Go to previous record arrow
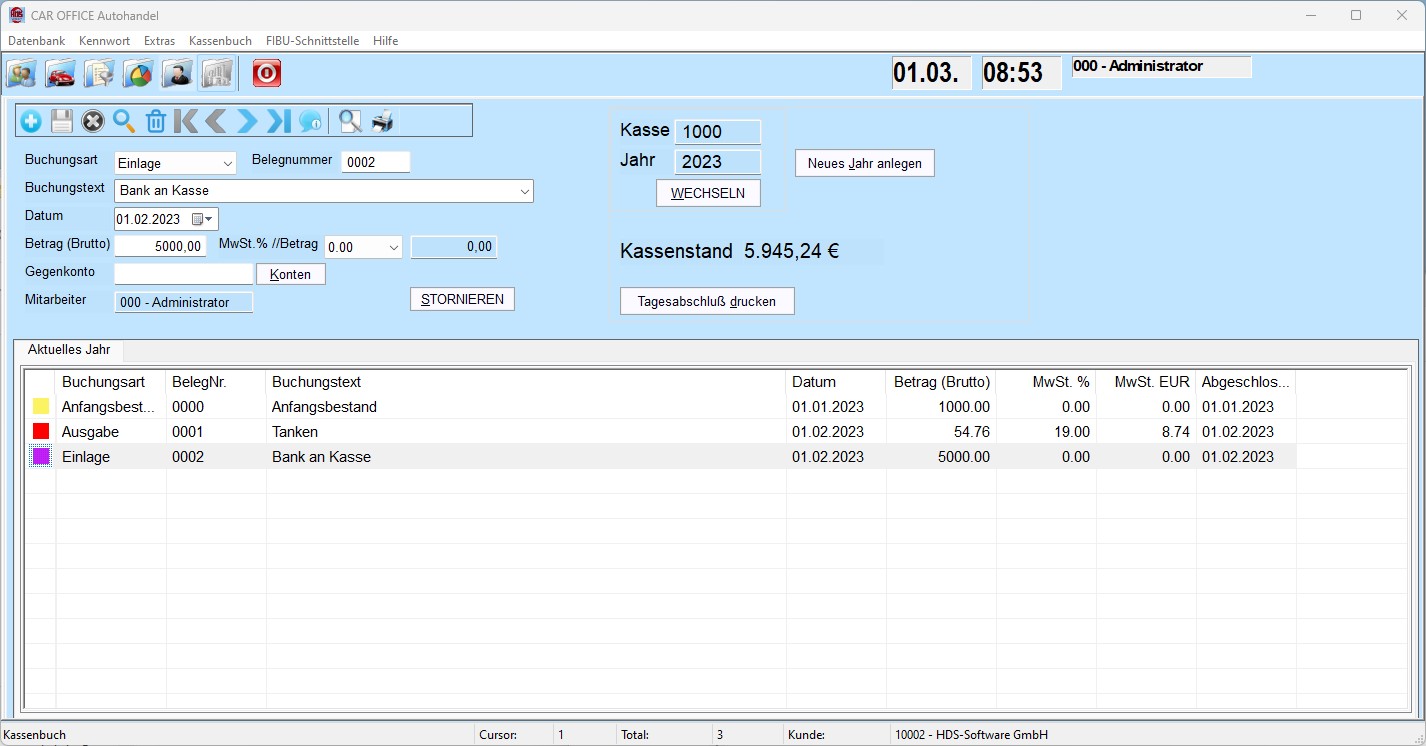The height and width of the screenshot is (746, 1426). pos(217,122)
